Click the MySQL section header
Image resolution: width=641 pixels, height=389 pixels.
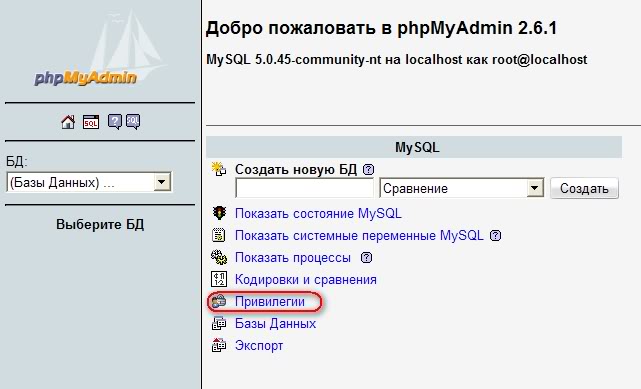[x=414, y=147]
